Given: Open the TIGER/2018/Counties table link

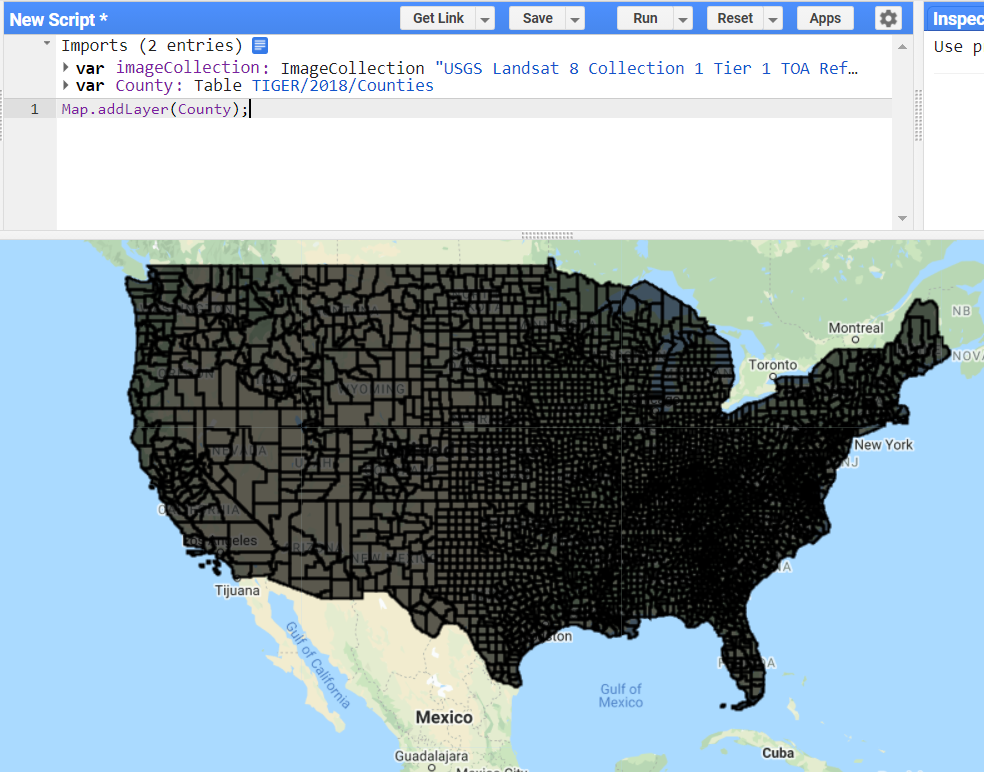Looking at the screenshot, I should coord(343,85).
